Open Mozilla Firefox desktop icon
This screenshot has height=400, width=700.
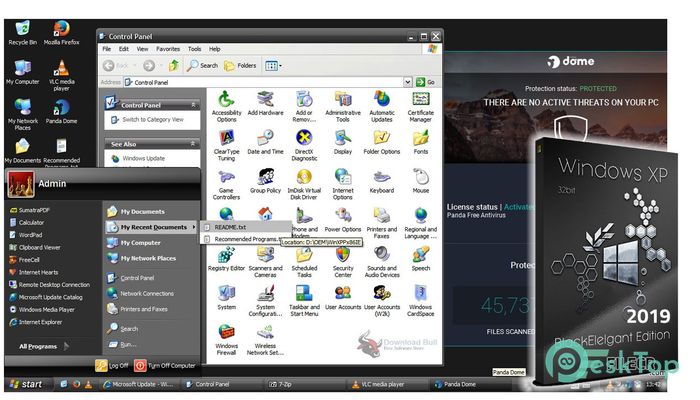(61, 33)
